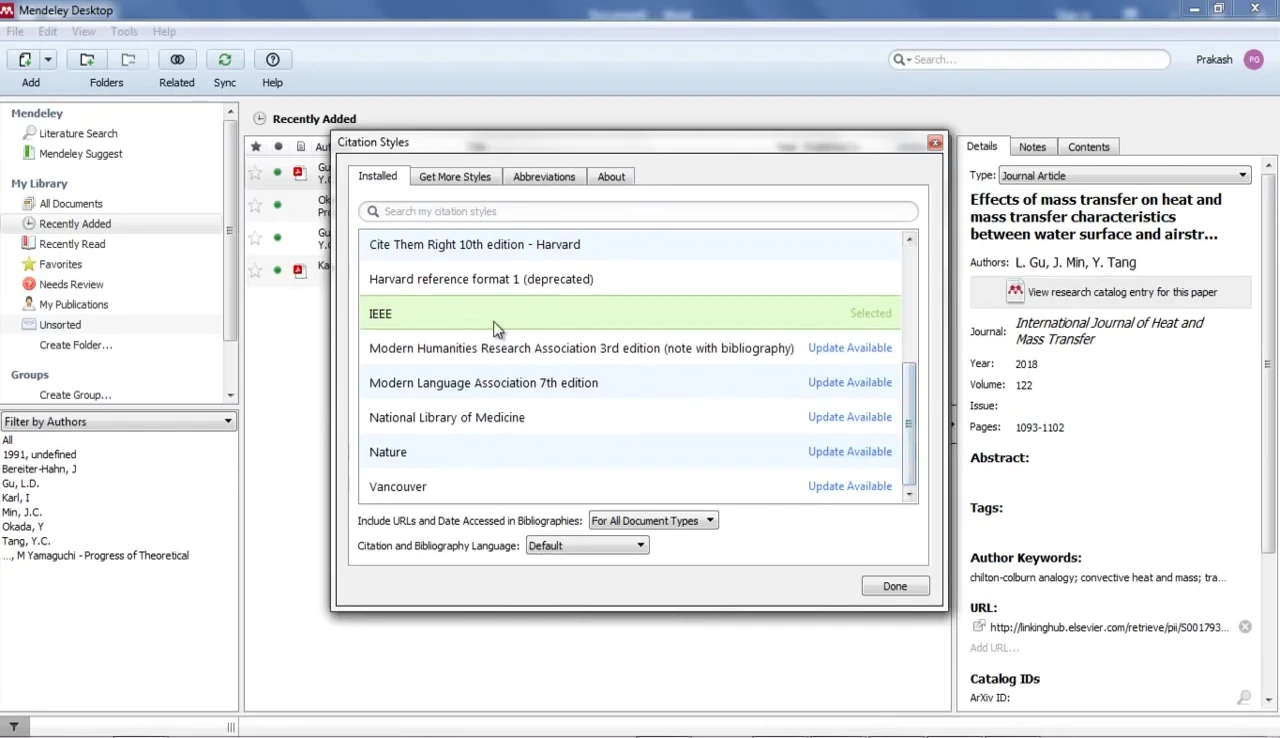Image resolution: width=1280 pixels, height=738 pixels.
Task: Open the Help toolbar icon
Action: coord(272,60)
